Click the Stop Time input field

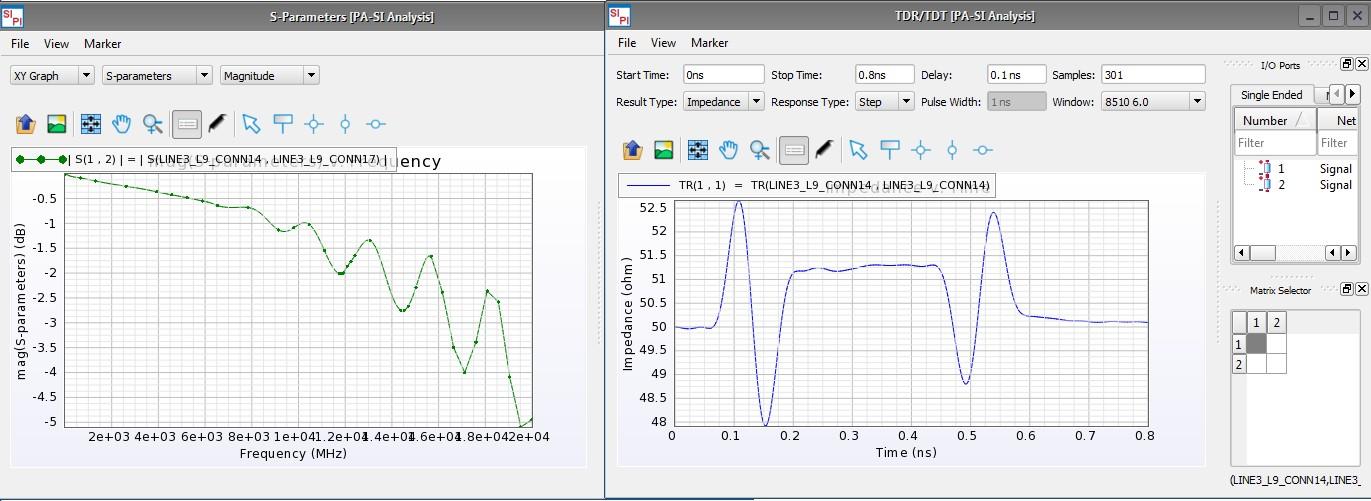pyautogui.click(x=884, y=75)
